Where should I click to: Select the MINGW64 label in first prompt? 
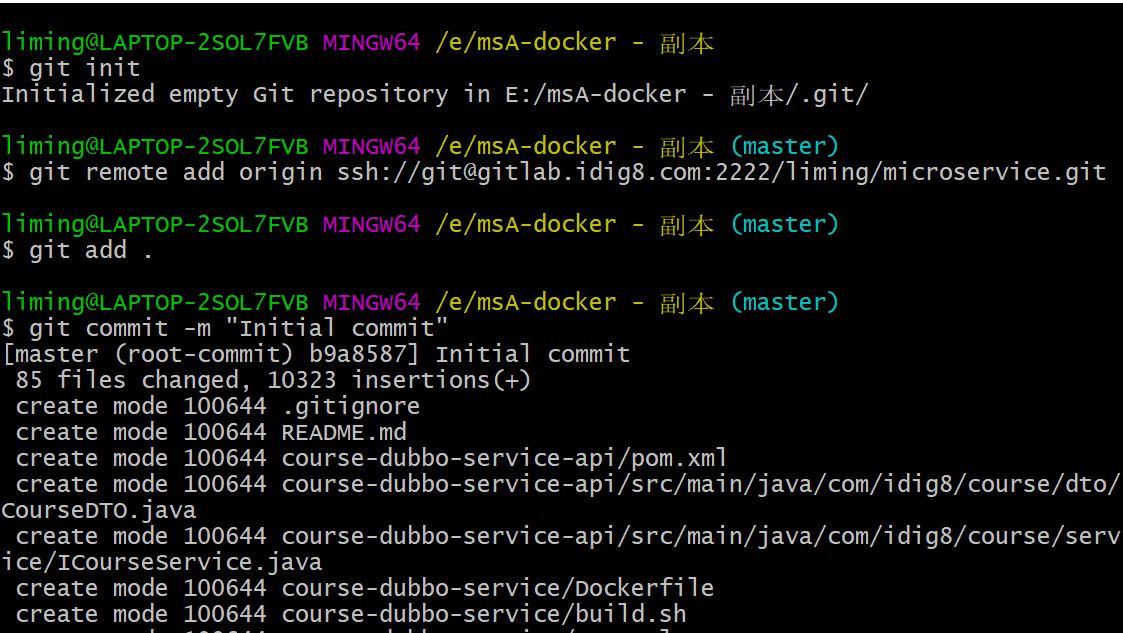pyautogui.click(x=371, y=41)
